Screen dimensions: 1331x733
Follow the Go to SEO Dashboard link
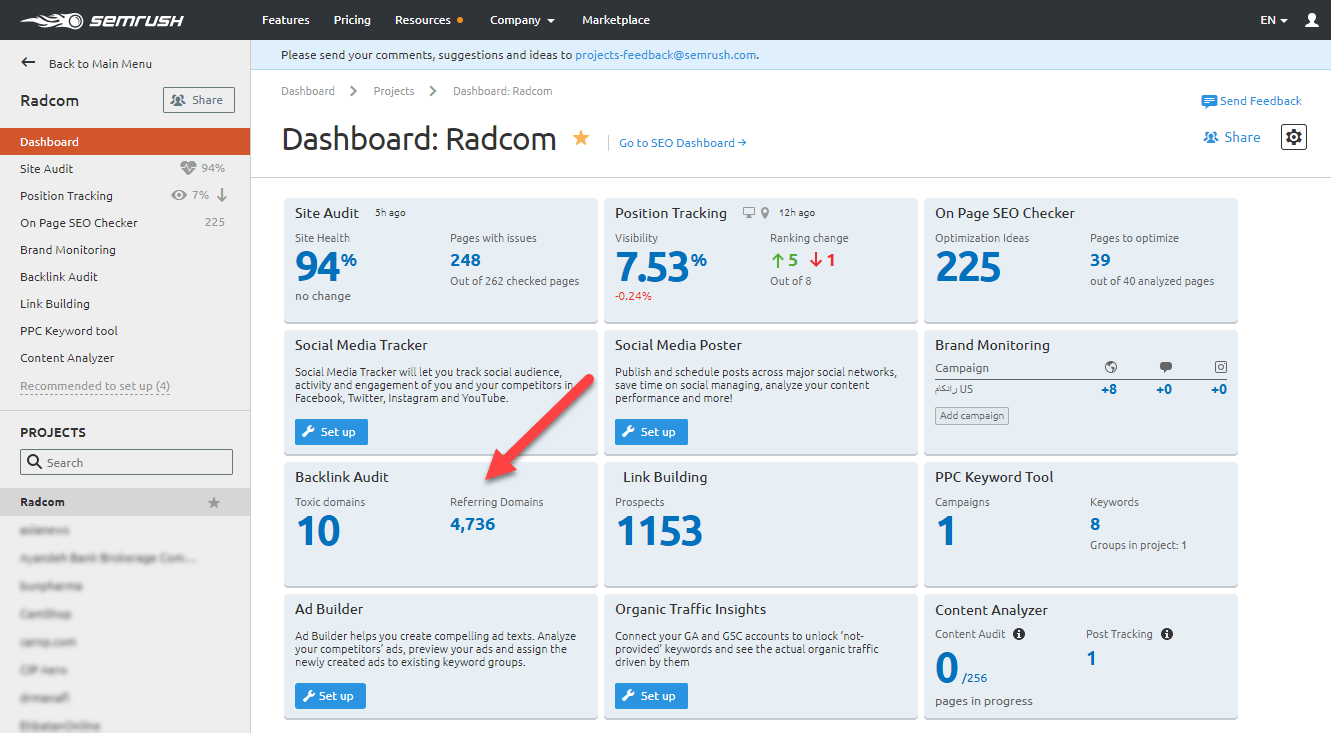pyautogui.click(x=682, y=143)
